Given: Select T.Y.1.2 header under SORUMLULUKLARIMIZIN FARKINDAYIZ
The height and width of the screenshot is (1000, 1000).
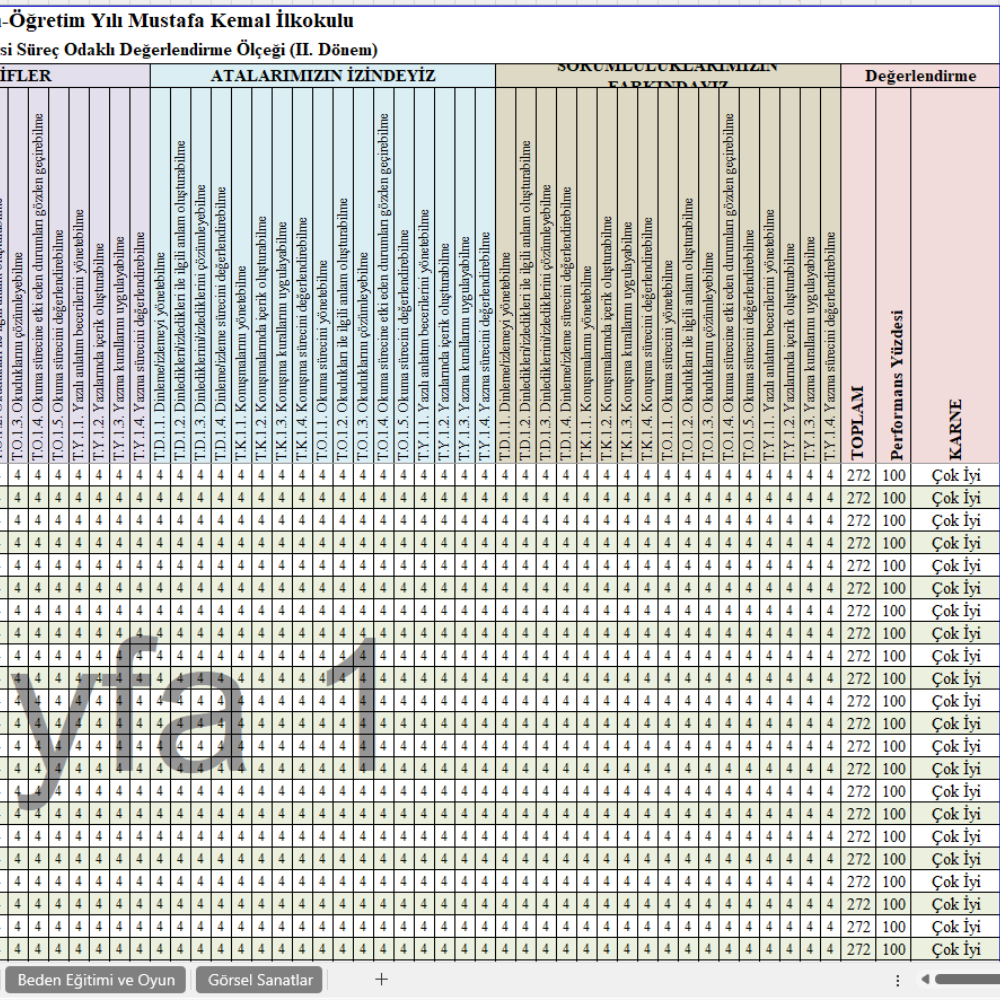Looking at the screenshot, I should click(790, 276).
